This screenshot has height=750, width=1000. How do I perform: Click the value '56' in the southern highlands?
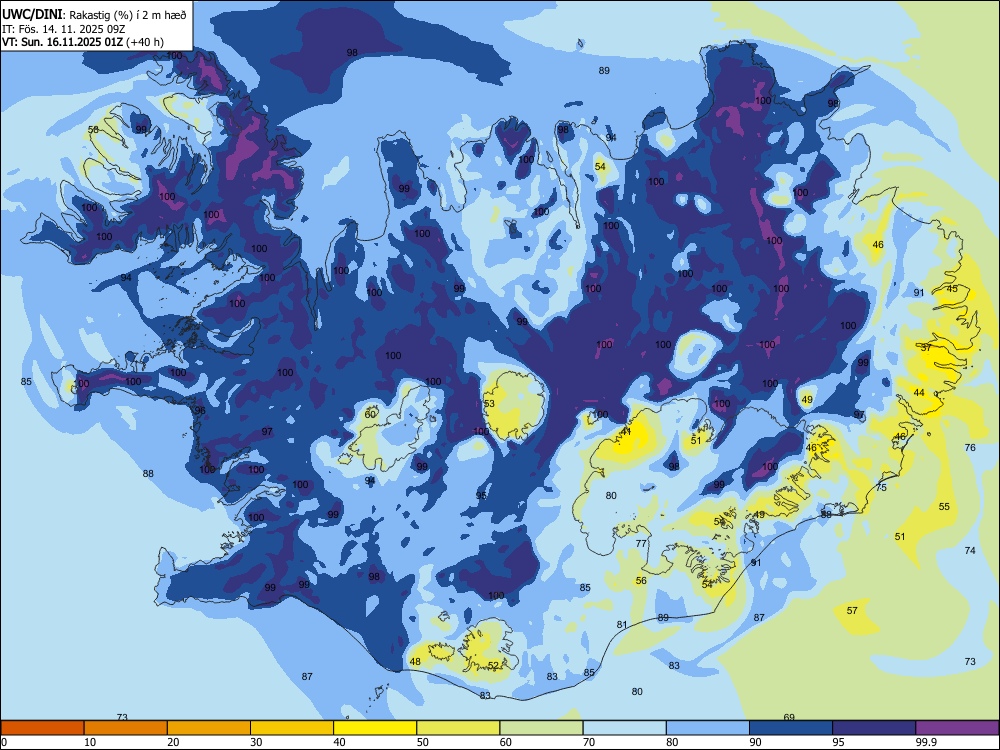(641, 580)
